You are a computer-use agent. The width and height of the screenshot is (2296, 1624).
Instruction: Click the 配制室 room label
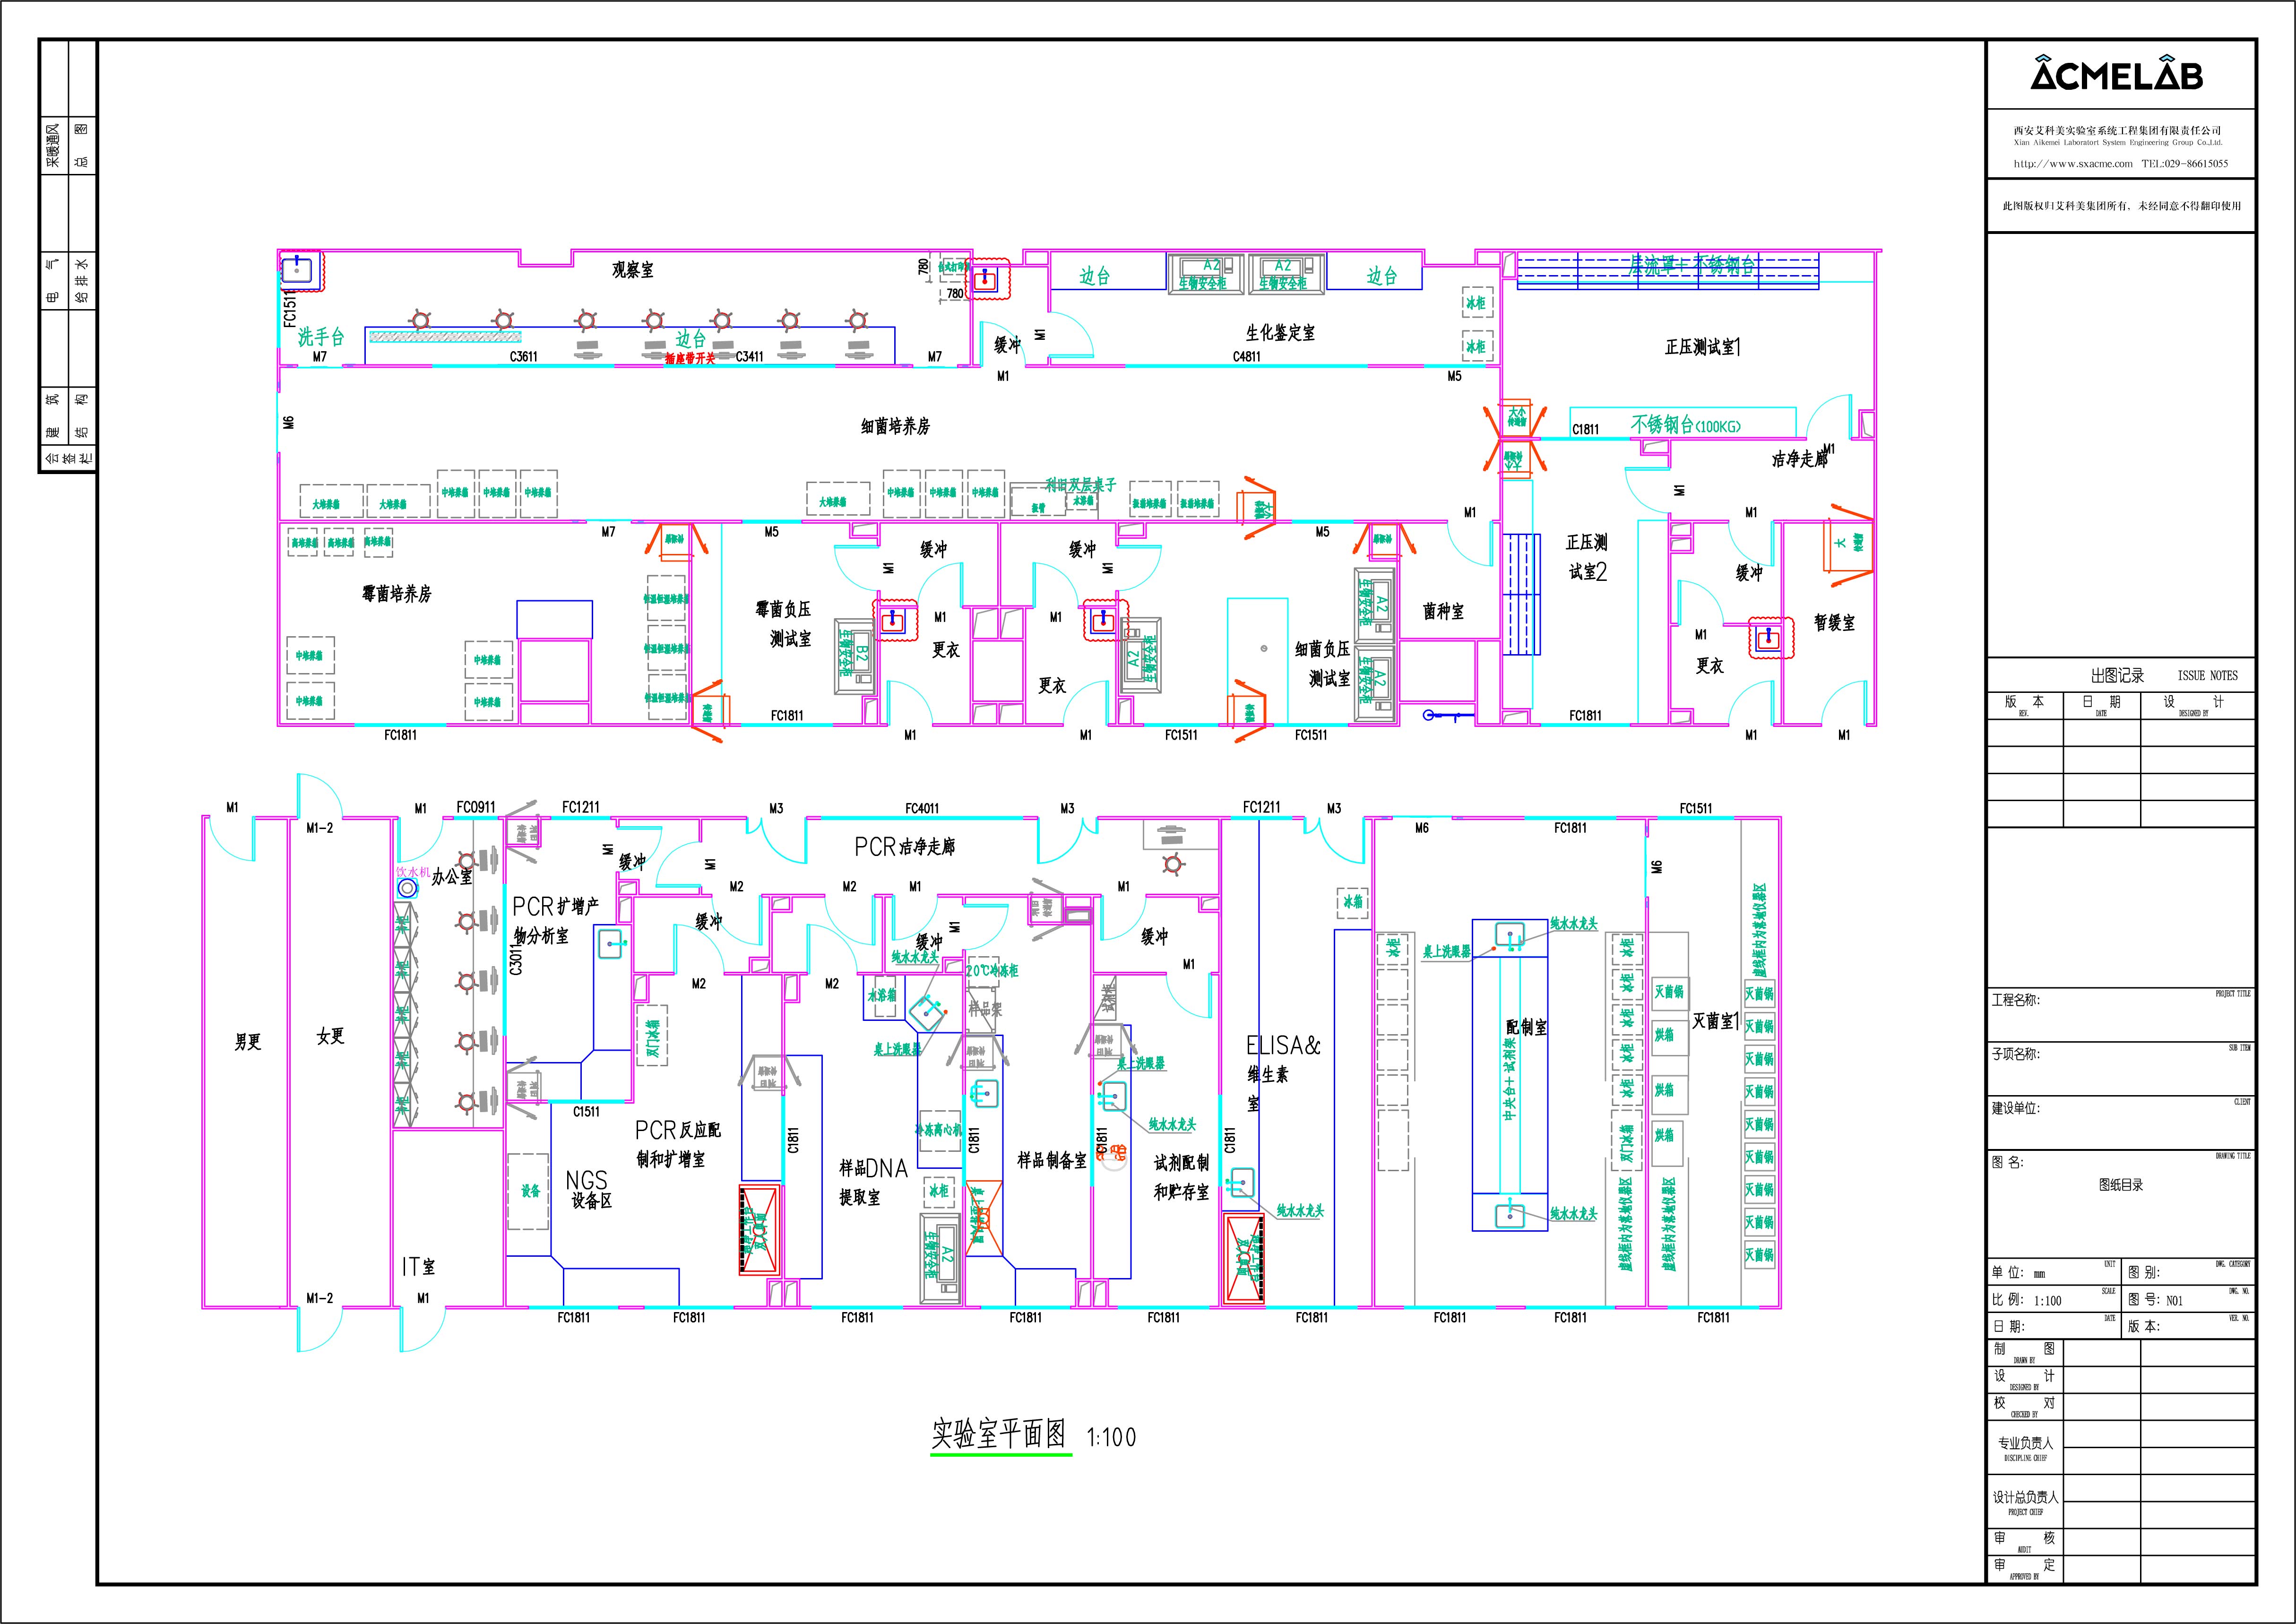[x=1526, y=1027]
